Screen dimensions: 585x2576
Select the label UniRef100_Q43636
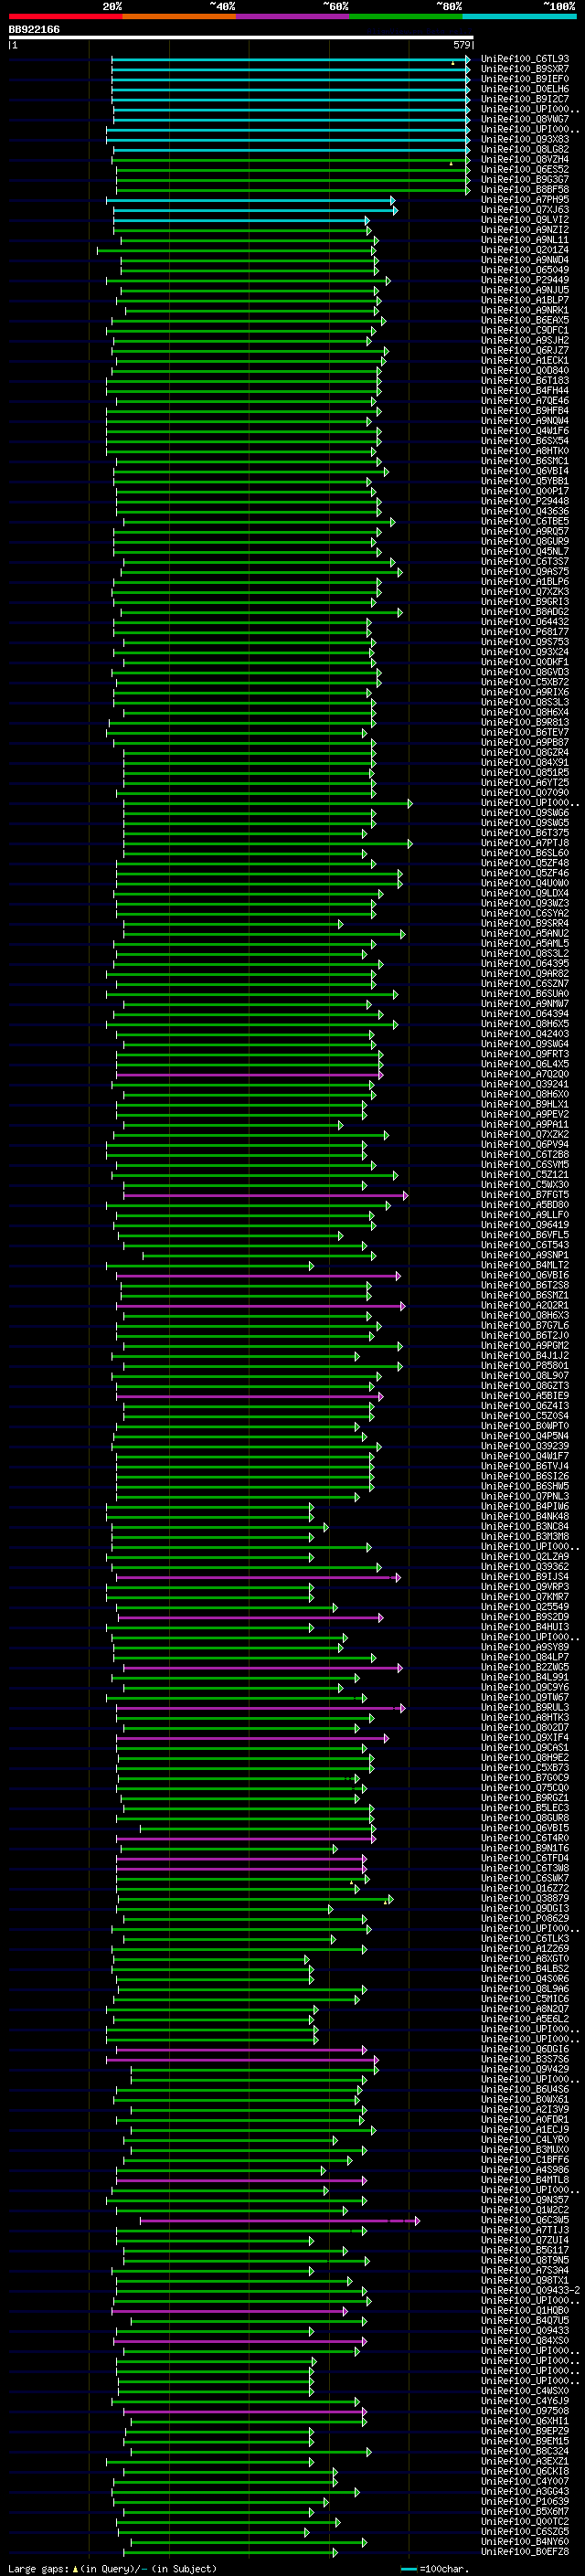pos(525,511)
